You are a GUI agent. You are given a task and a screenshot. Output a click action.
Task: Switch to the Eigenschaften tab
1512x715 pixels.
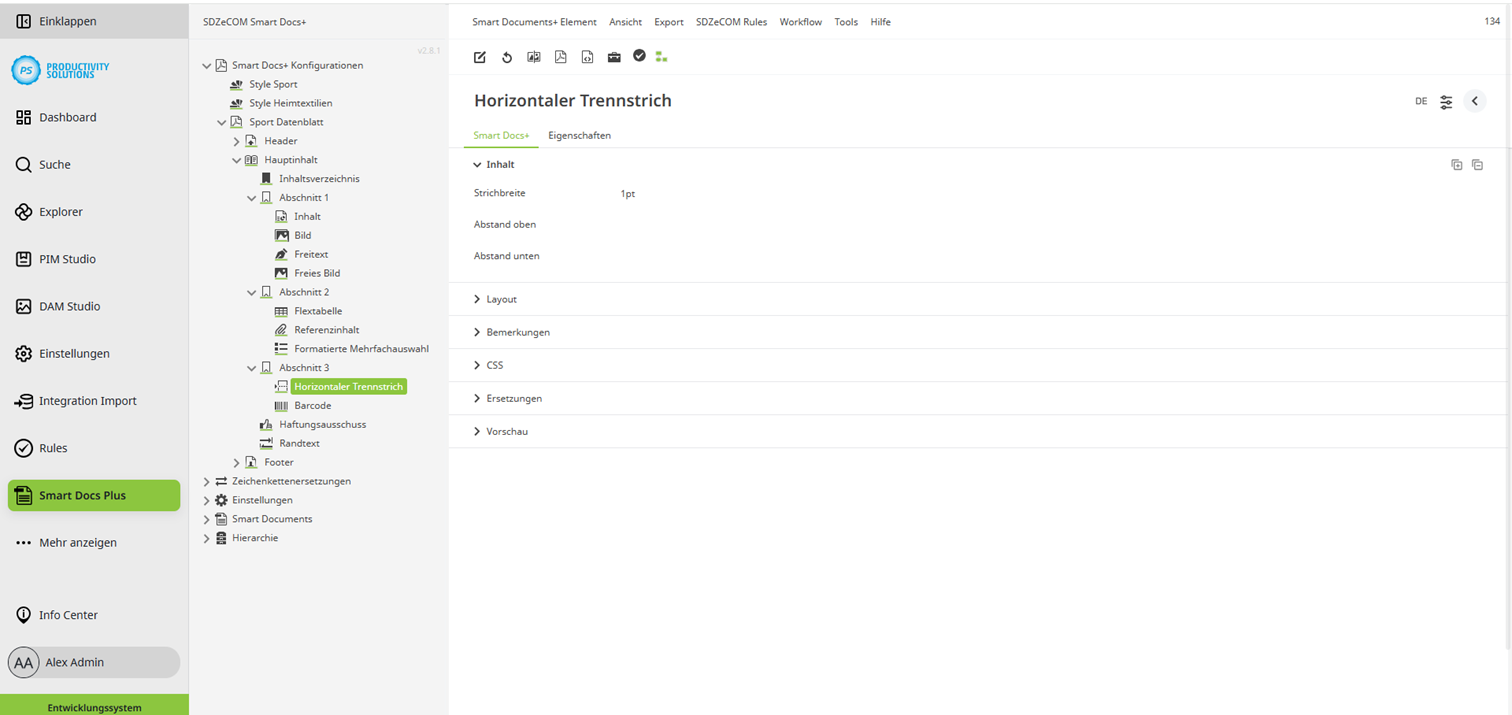click(580, 135)
